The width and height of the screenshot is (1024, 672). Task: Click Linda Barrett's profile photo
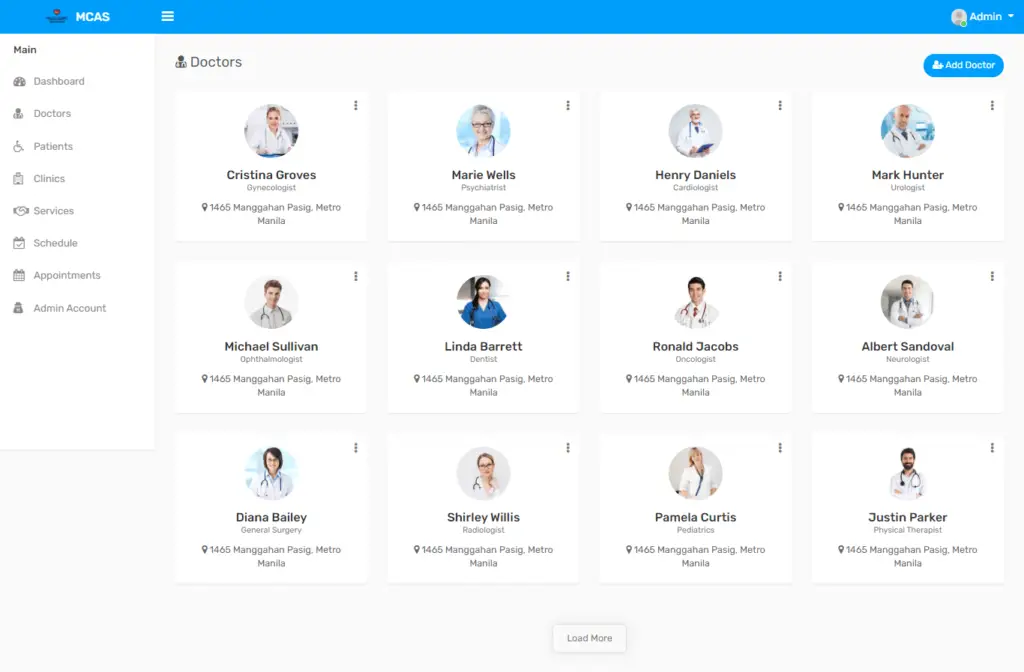pyautogui.click(x=483, y=302)
